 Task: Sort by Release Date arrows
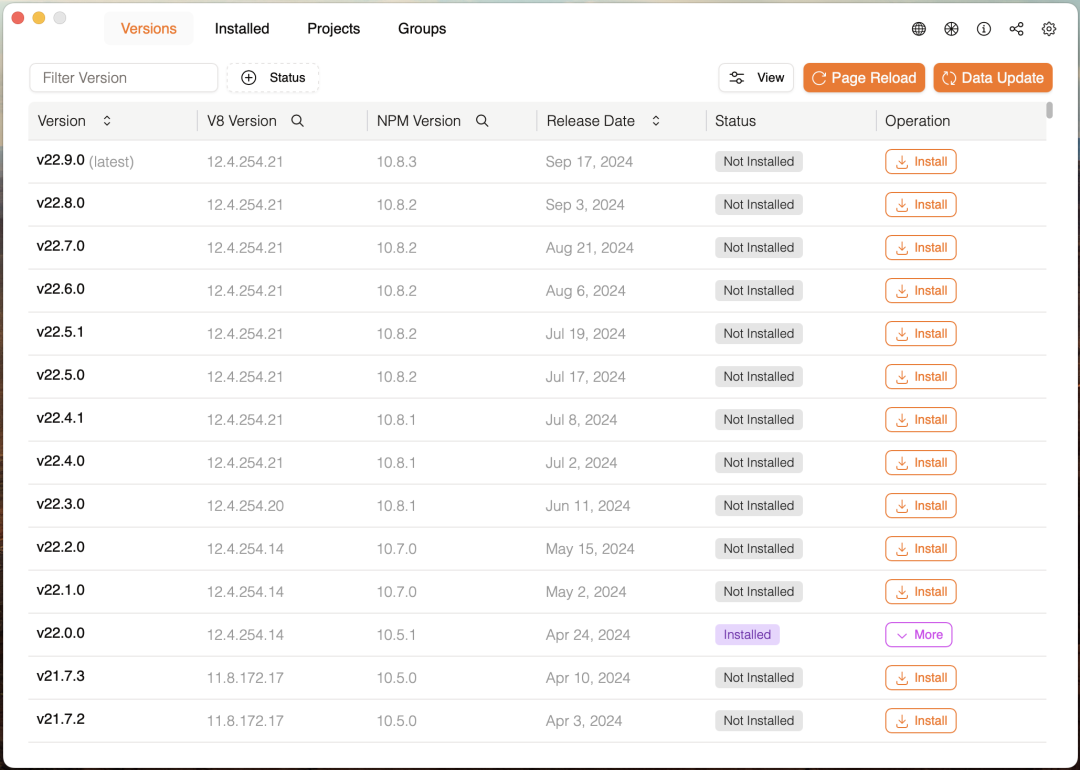[x=656, y=121]
